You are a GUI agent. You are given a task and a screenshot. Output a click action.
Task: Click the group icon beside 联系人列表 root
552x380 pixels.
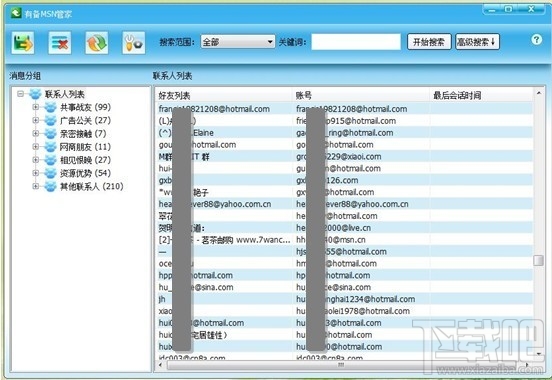(x=36, y=94)
